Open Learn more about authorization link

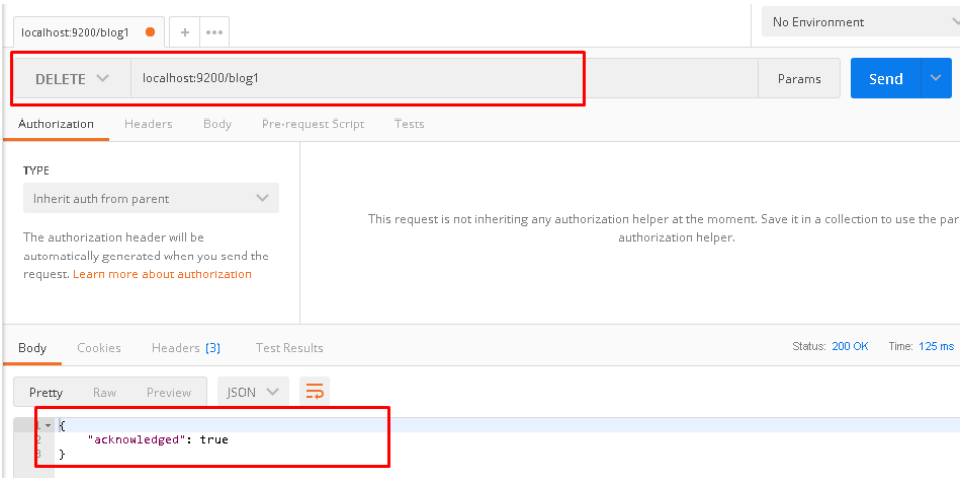click(162, 274)
